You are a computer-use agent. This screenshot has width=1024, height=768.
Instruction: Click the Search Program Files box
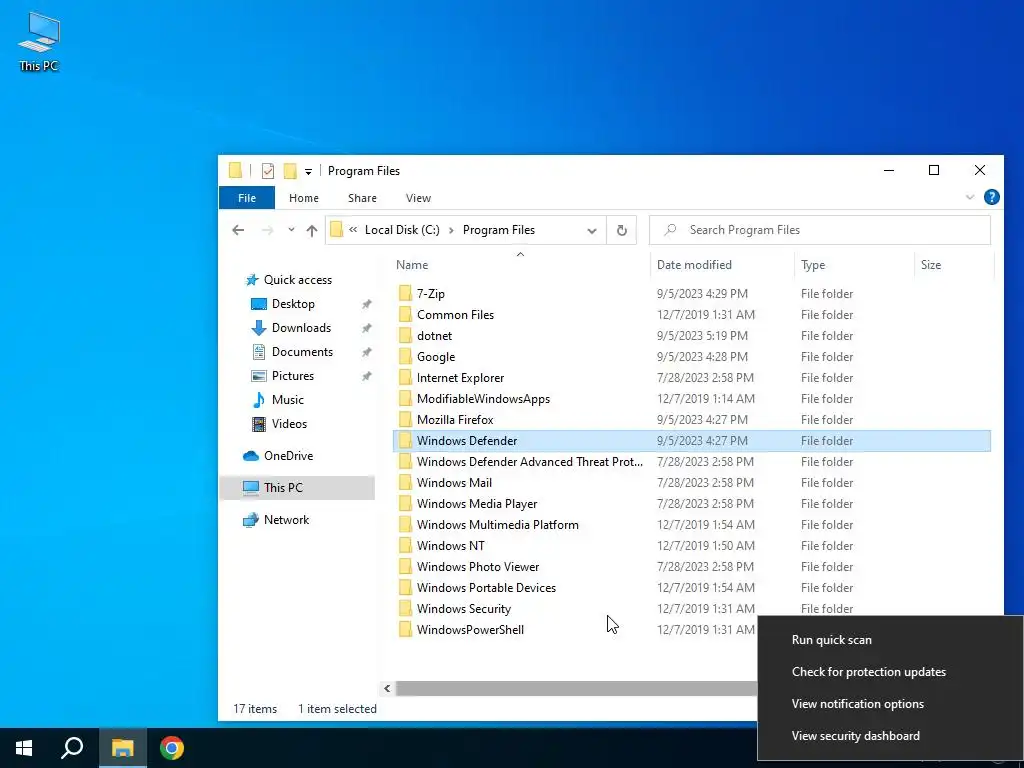(820, 230)
